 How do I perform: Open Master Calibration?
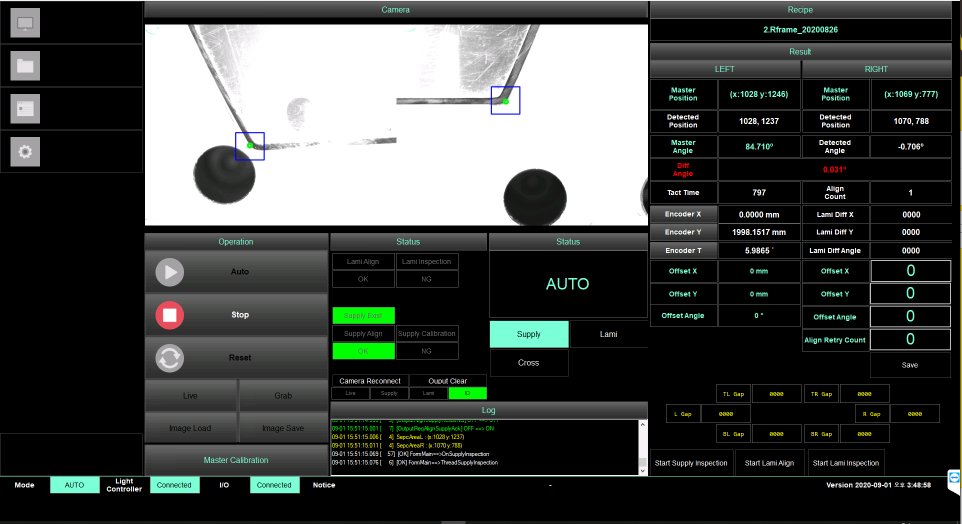point(236,460)
